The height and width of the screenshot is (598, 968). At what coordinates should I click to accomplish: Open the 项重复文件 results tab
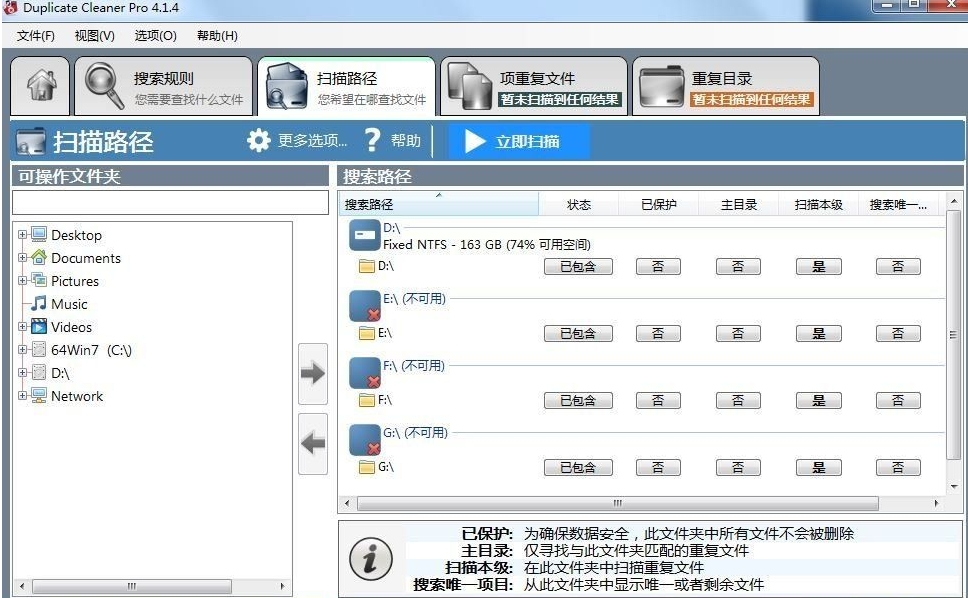[533, 86]
